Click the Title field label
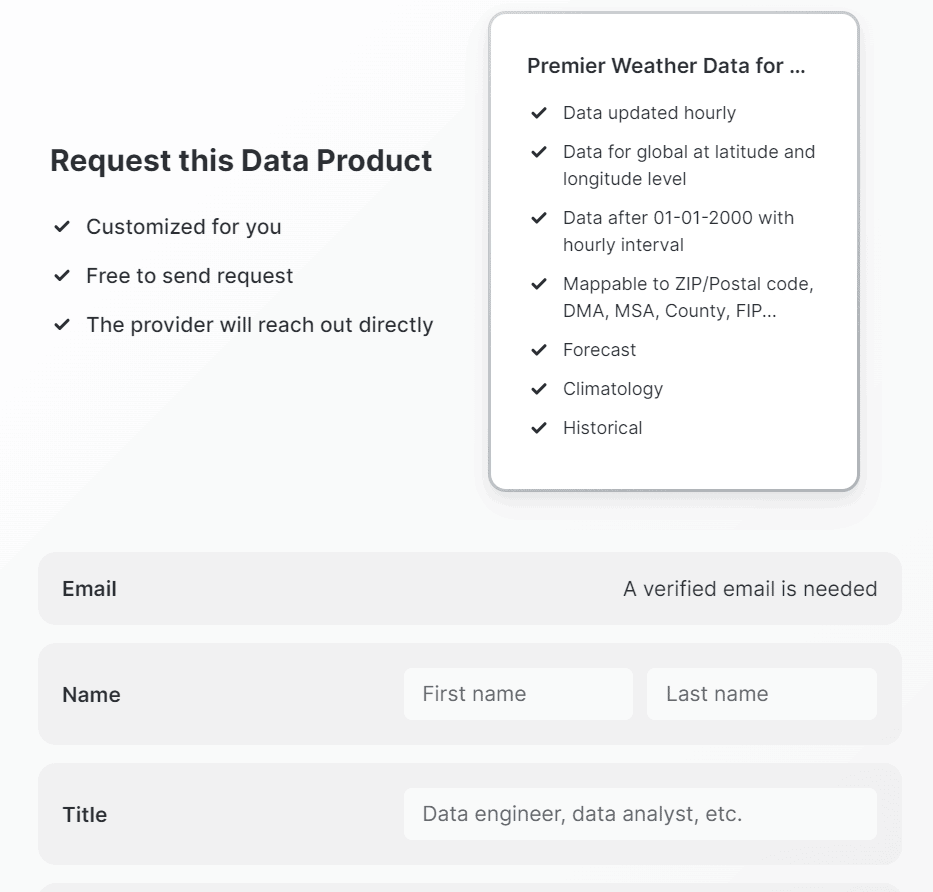 point(84,815)
